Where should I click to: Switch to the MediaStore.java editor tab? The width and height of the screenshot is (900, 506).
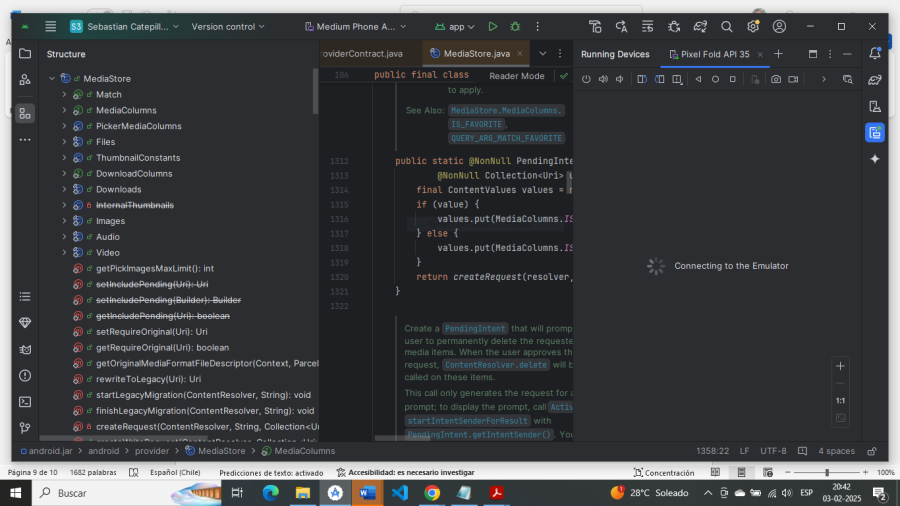(476, 54)
